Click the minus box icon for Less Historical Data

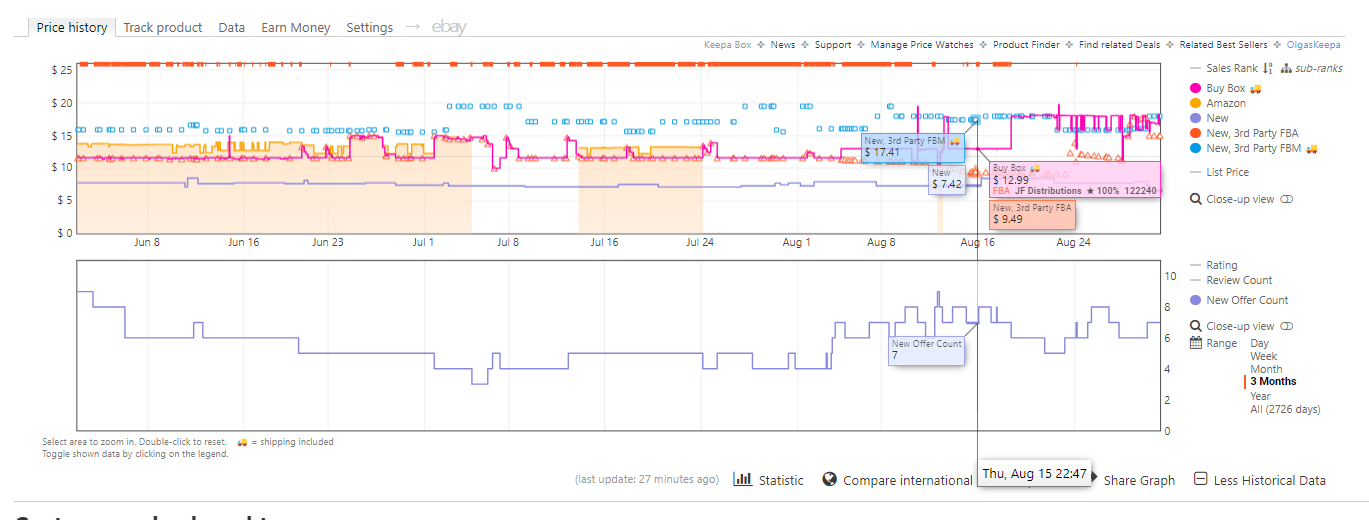tap(1201, 479)
